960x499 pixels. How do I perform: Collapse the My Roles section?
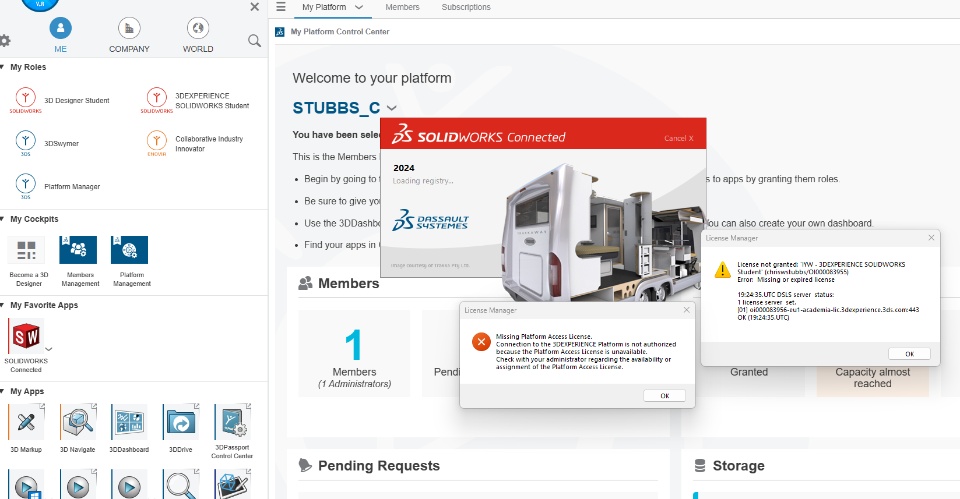2,67
